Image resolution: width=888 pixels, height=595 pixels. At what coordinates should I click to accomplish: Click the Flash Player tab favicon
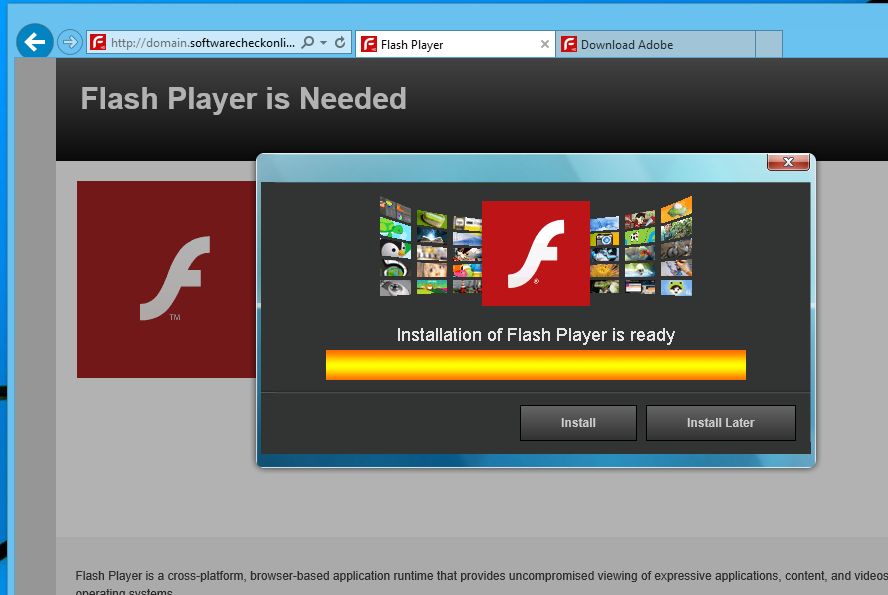369,44
